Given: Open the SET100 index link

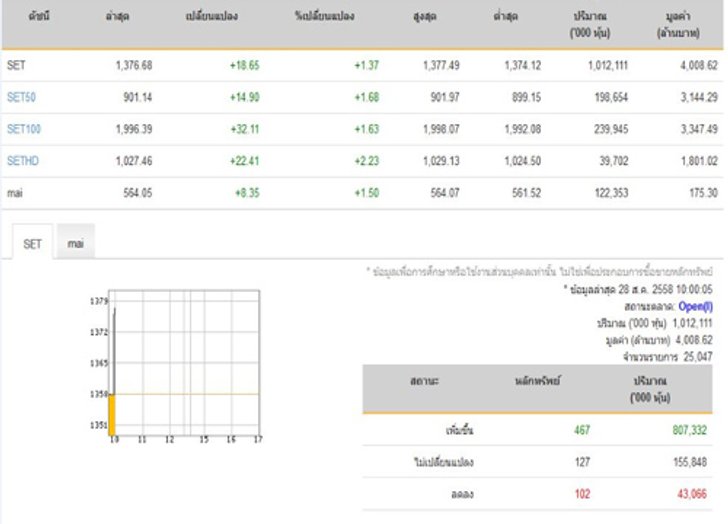Looking at the screenshot, I should (x=24, y=129).
